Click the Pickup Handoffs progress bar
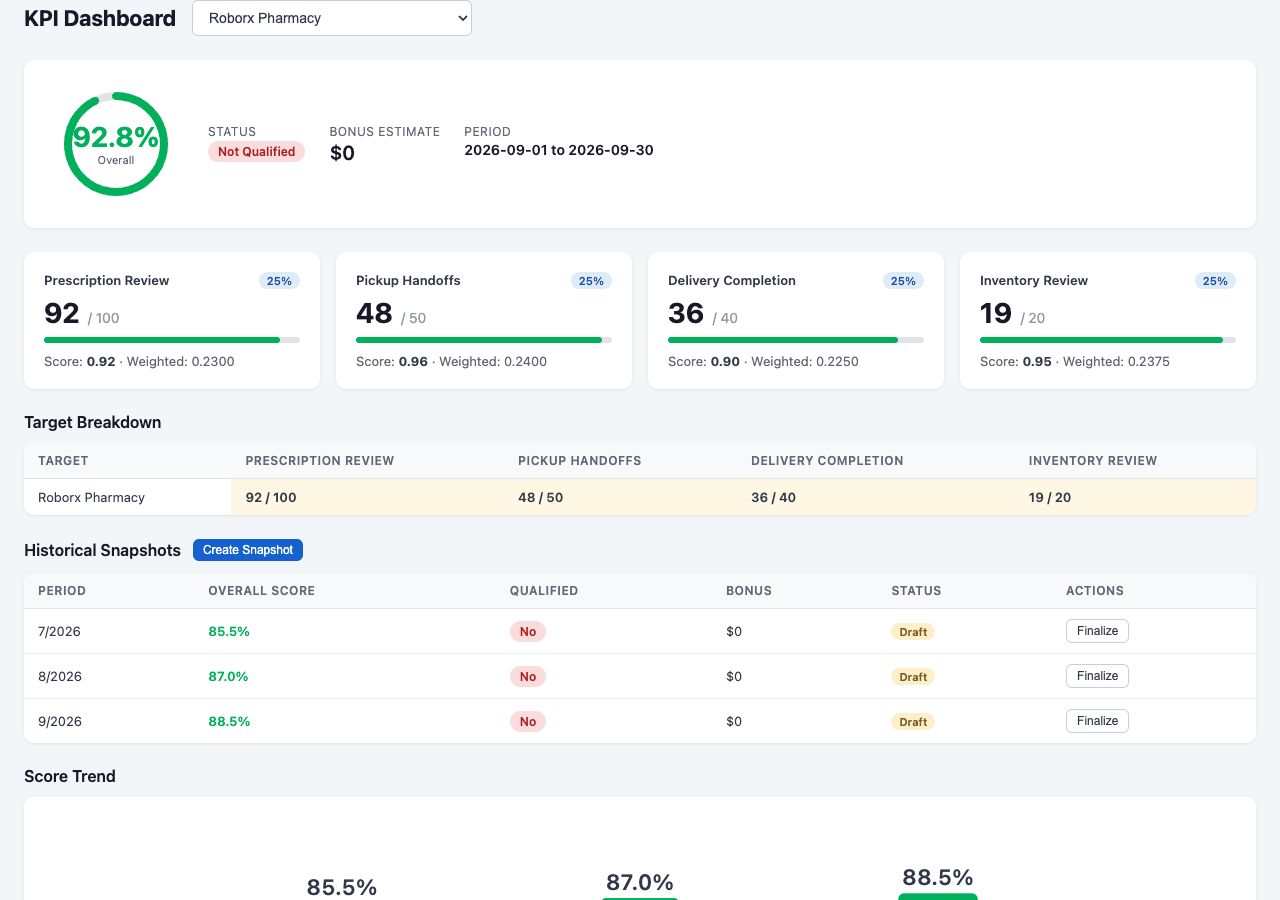Screen dimensions: 1280x900 click(x=484, y=340)
